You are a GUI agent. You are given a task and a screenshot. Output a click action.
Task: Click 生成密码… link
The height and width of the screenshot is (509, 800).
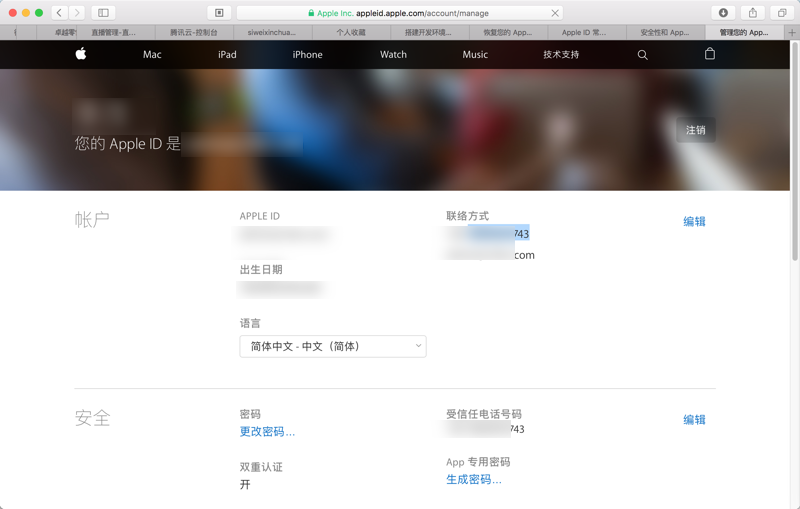pos(473,479)
